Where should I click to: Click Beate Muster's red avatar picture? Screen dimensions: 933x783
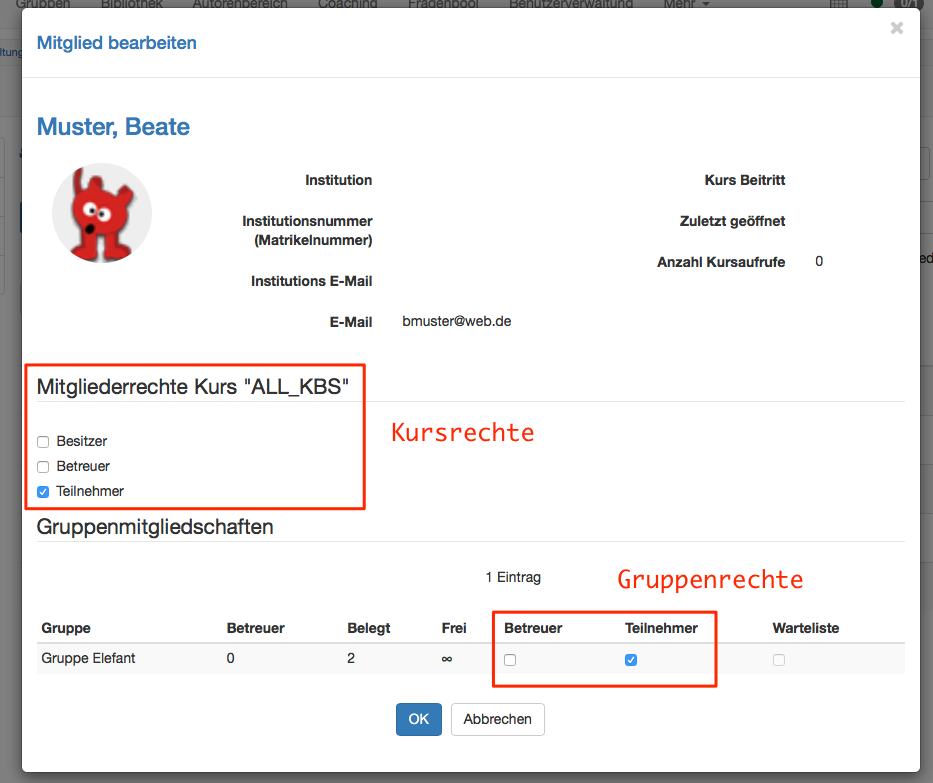pyautogui.click(x=101, y=213)
